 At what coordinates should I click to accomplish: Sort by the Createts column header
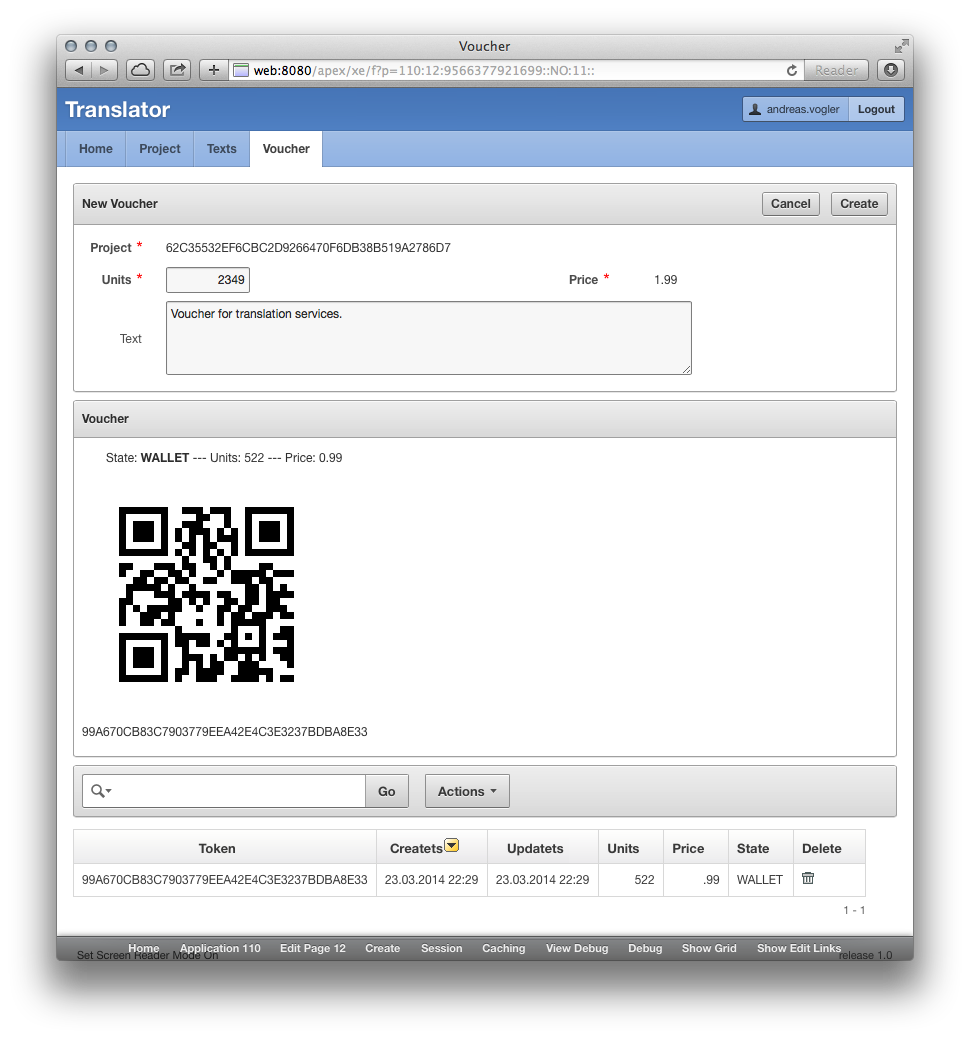(x=416, y=849)
